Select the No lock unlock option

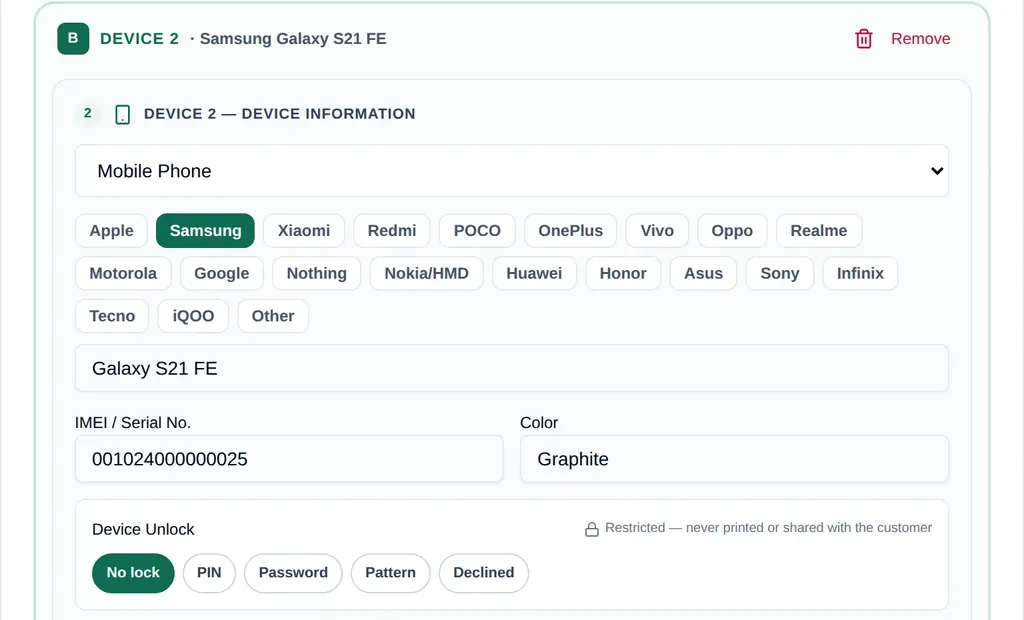(x=133, y=573)
